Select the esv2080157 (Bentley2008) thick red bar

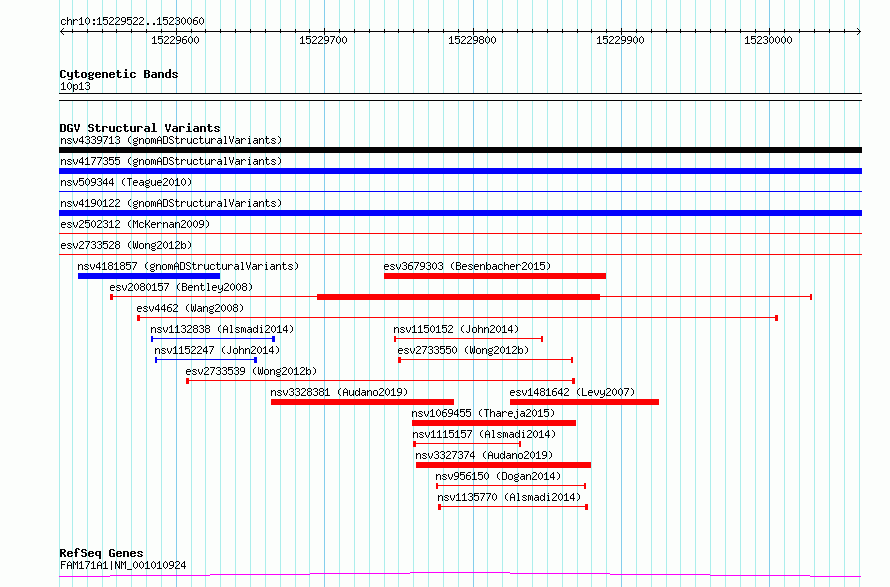click(458, 297)
